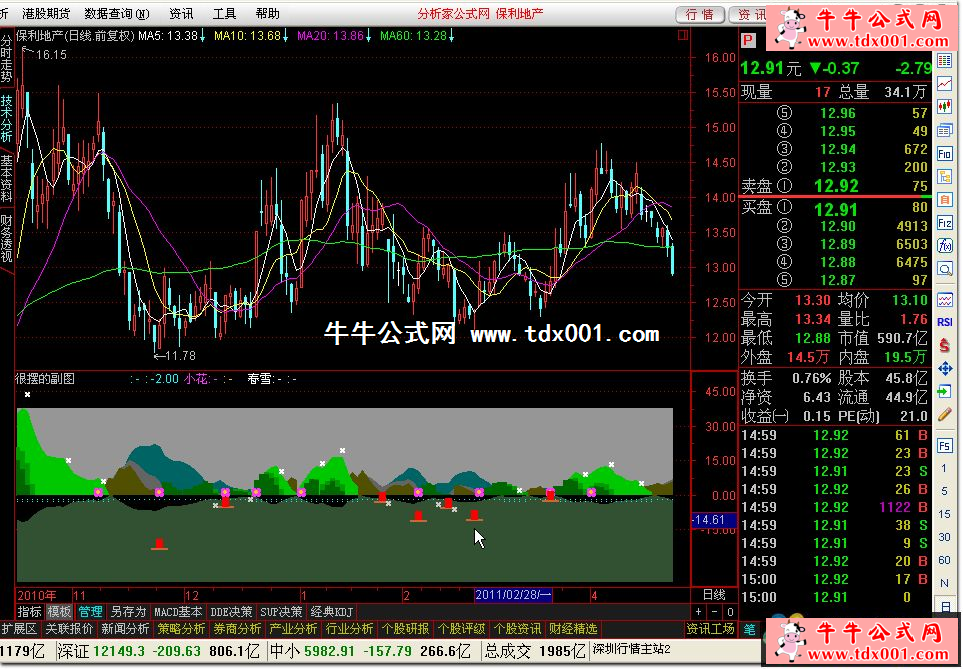This screenshot has width=963, height=669.
Task: Switch to 技术分析 side tab
Action: 7,119
